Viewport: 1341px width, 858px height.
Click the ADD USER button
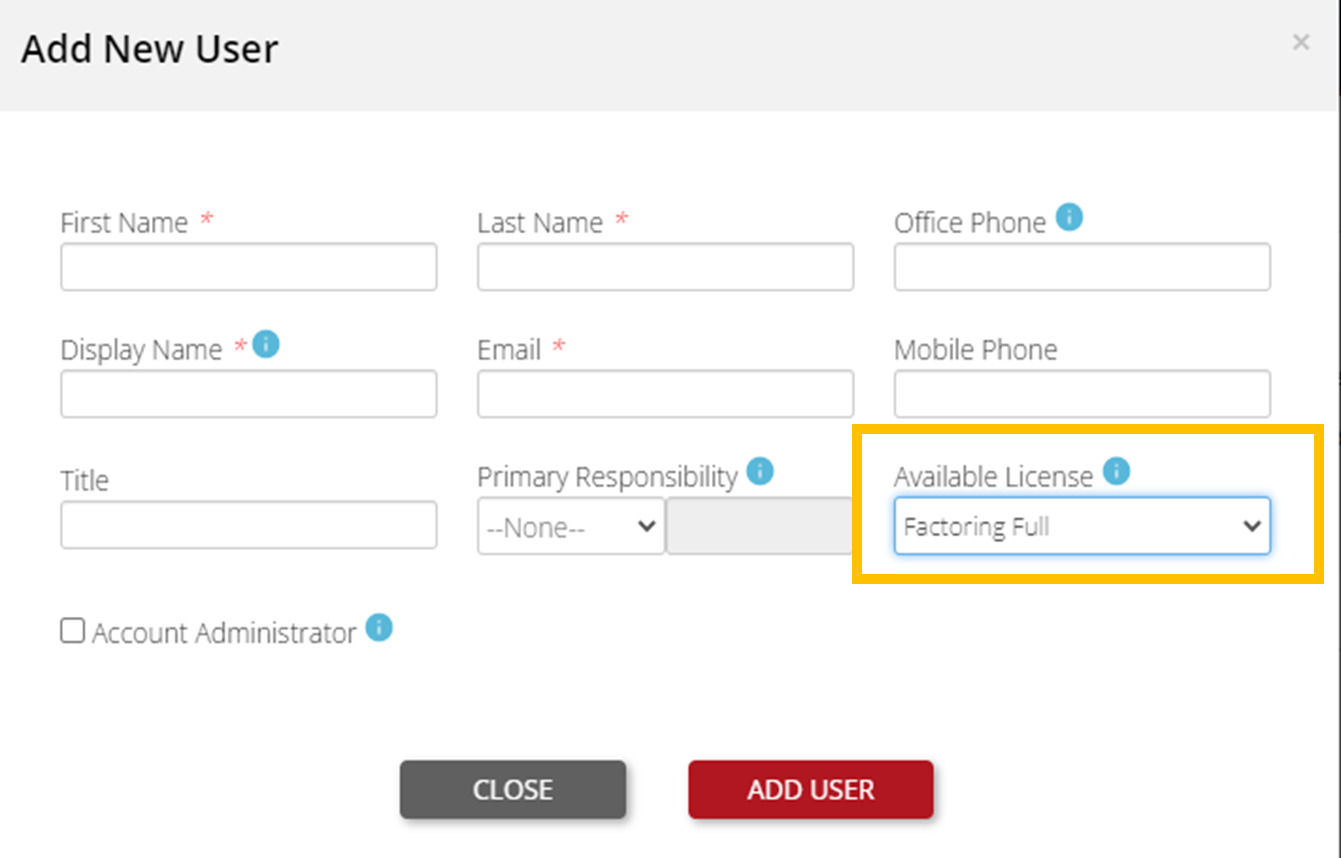[810, 790]
